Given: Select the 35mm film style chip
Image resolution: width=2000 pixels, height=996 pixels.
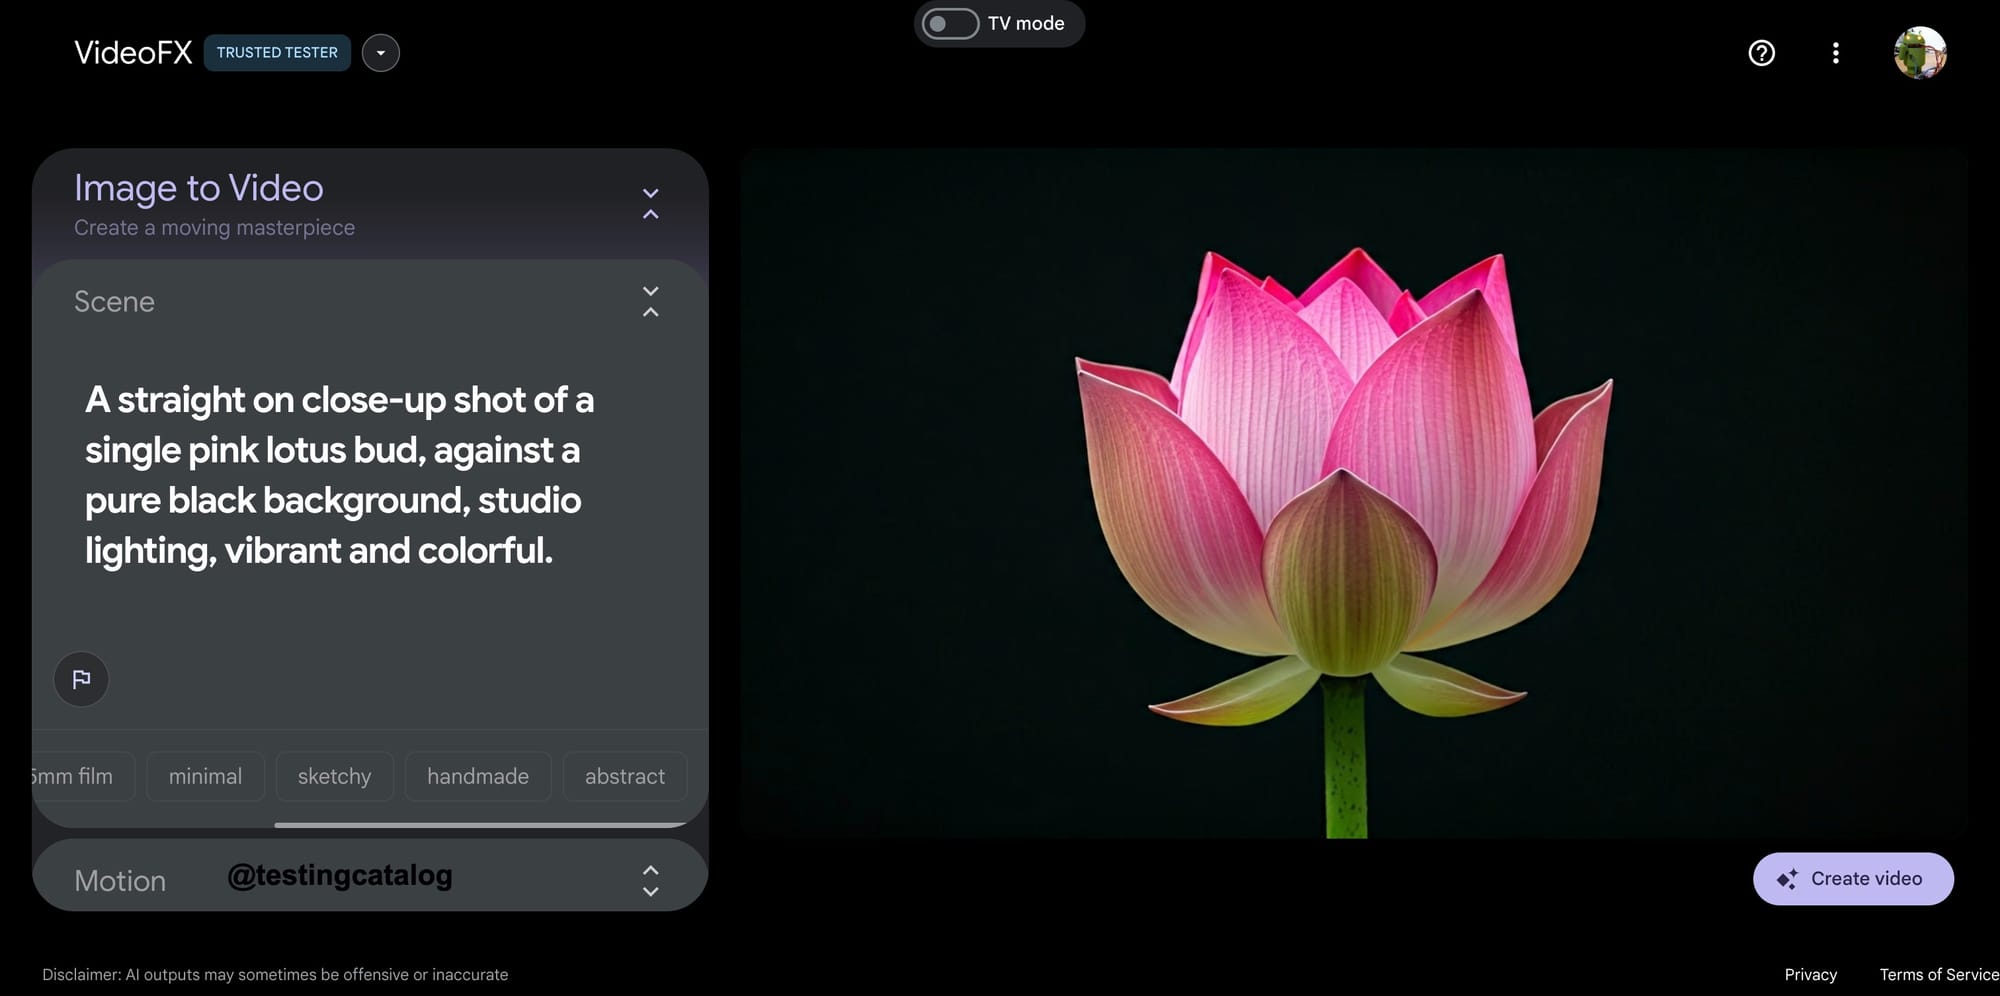Looking at the screenshot, I should point(82,776).
